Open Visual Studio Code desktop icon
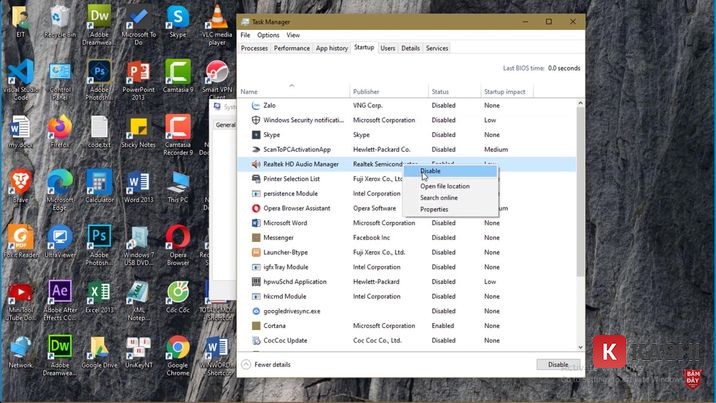This screenshot has width=716, height=403. click(21, 80)
